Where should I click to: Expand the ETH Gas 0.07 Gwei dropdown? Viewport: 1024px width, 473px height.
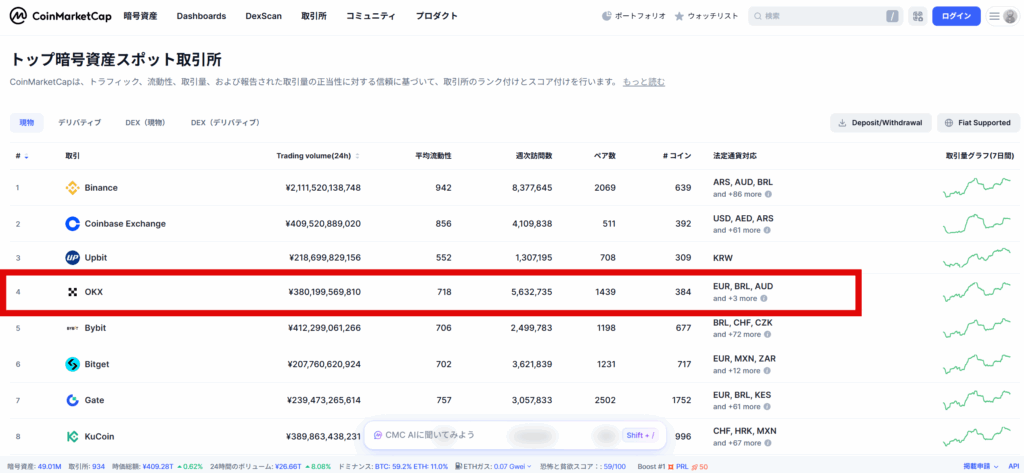point(529,467)
